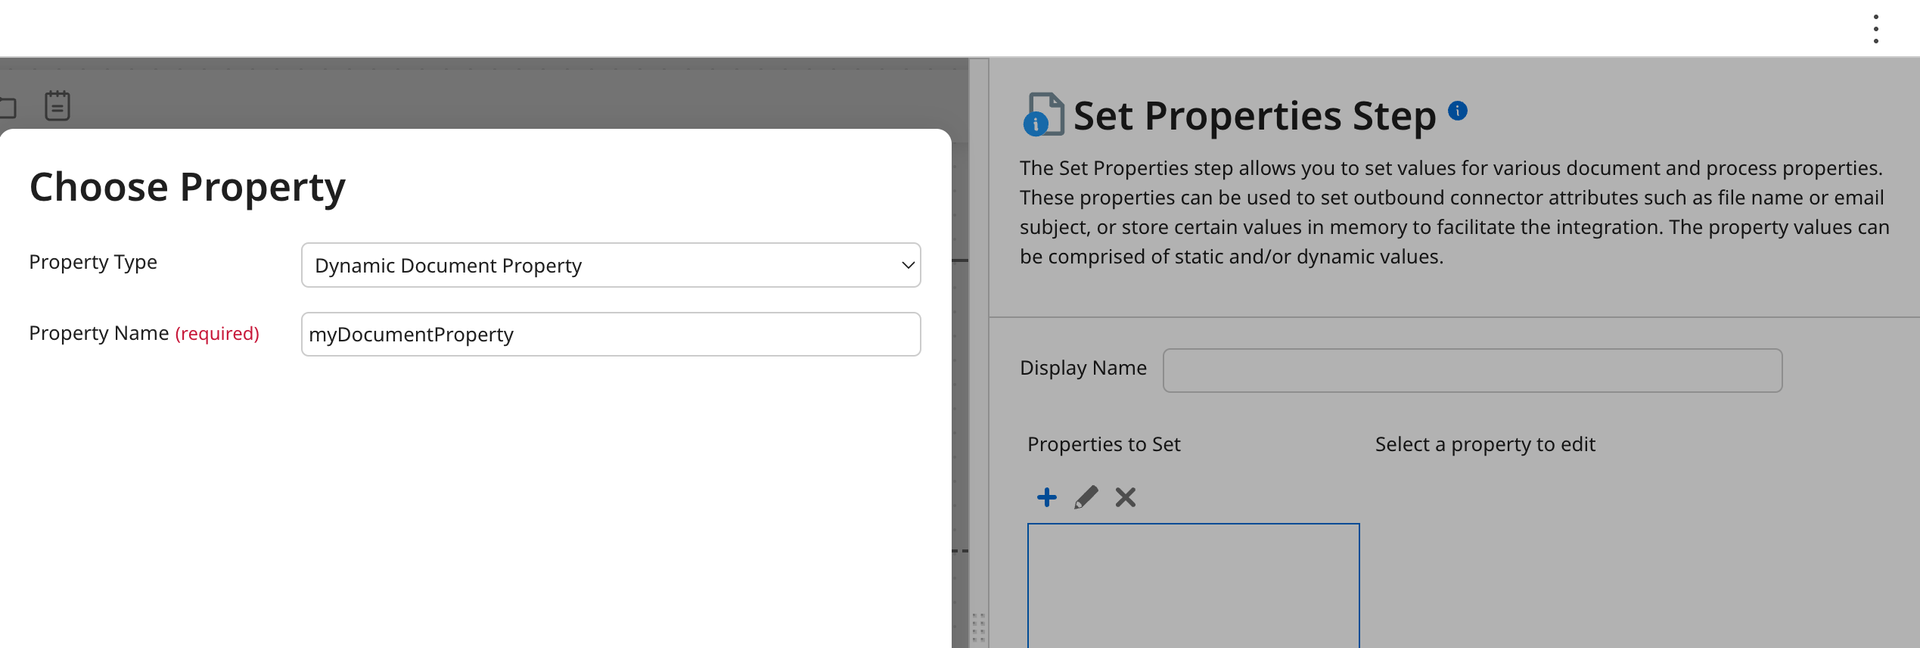Click the Set Properties Step document icon

click(1043, 115)
